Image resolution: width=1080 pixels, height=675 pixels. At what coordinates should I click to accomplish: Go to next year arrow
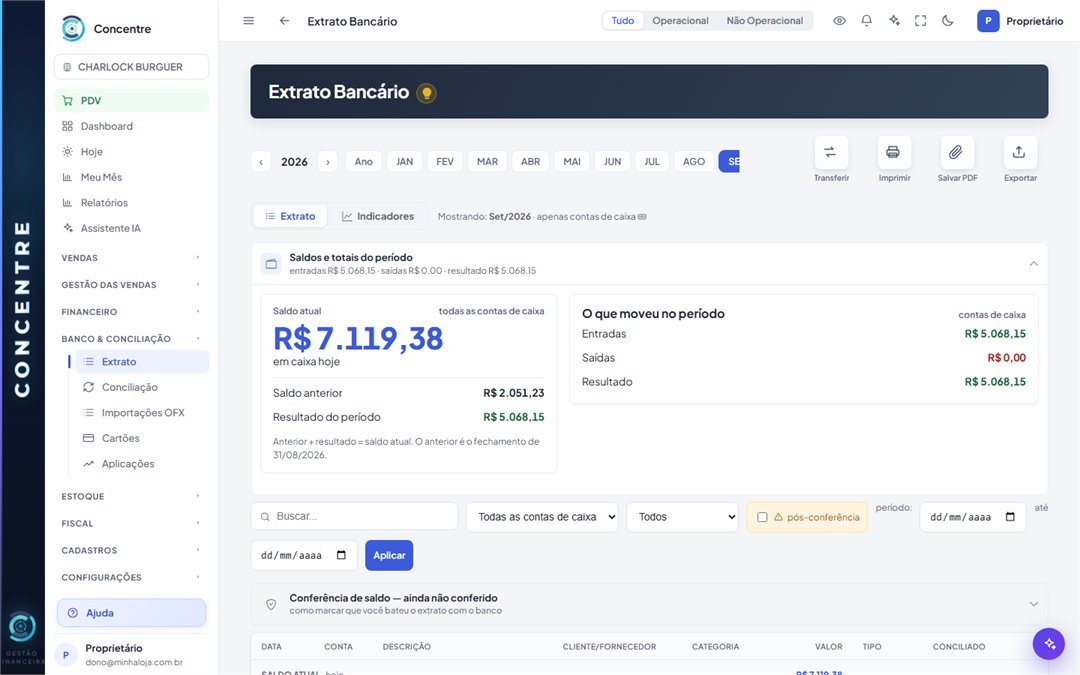coord(328,162)
